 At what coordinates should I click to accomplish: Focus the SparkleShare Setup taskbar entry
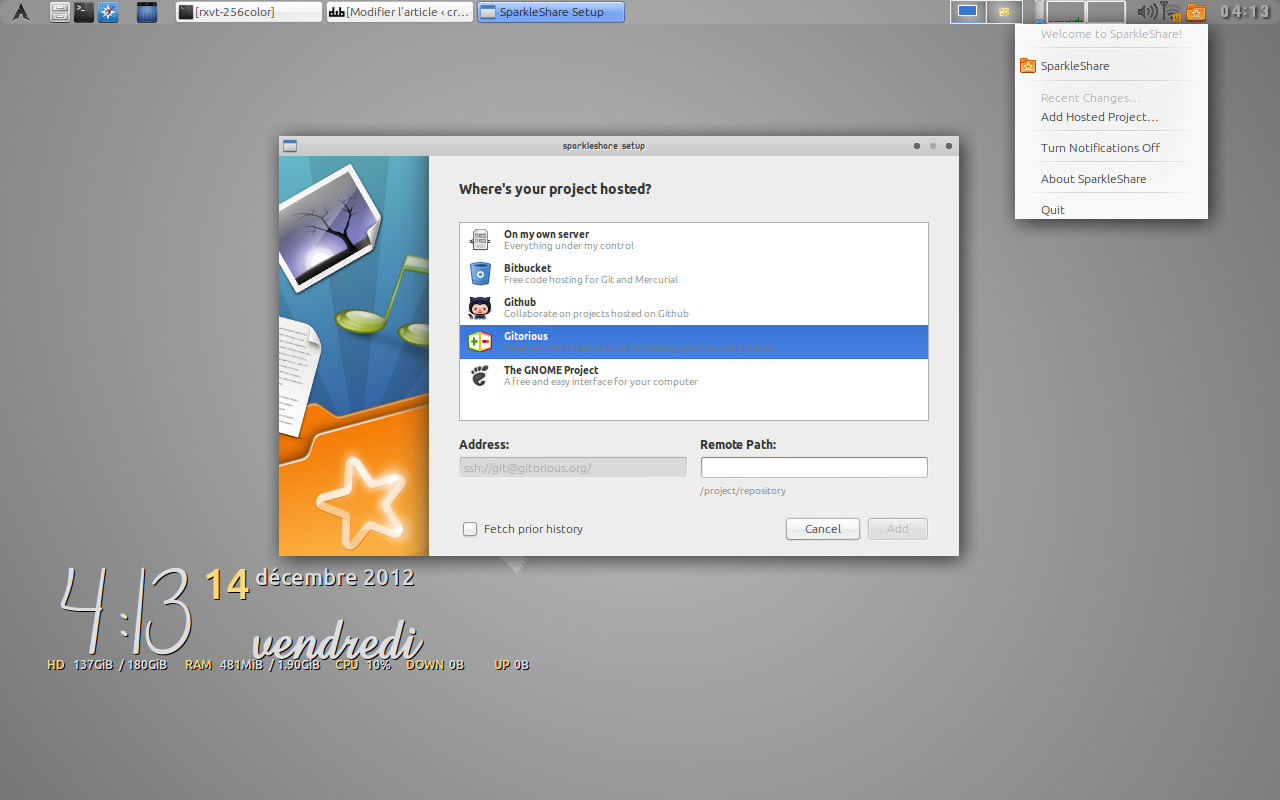[551, 12]
